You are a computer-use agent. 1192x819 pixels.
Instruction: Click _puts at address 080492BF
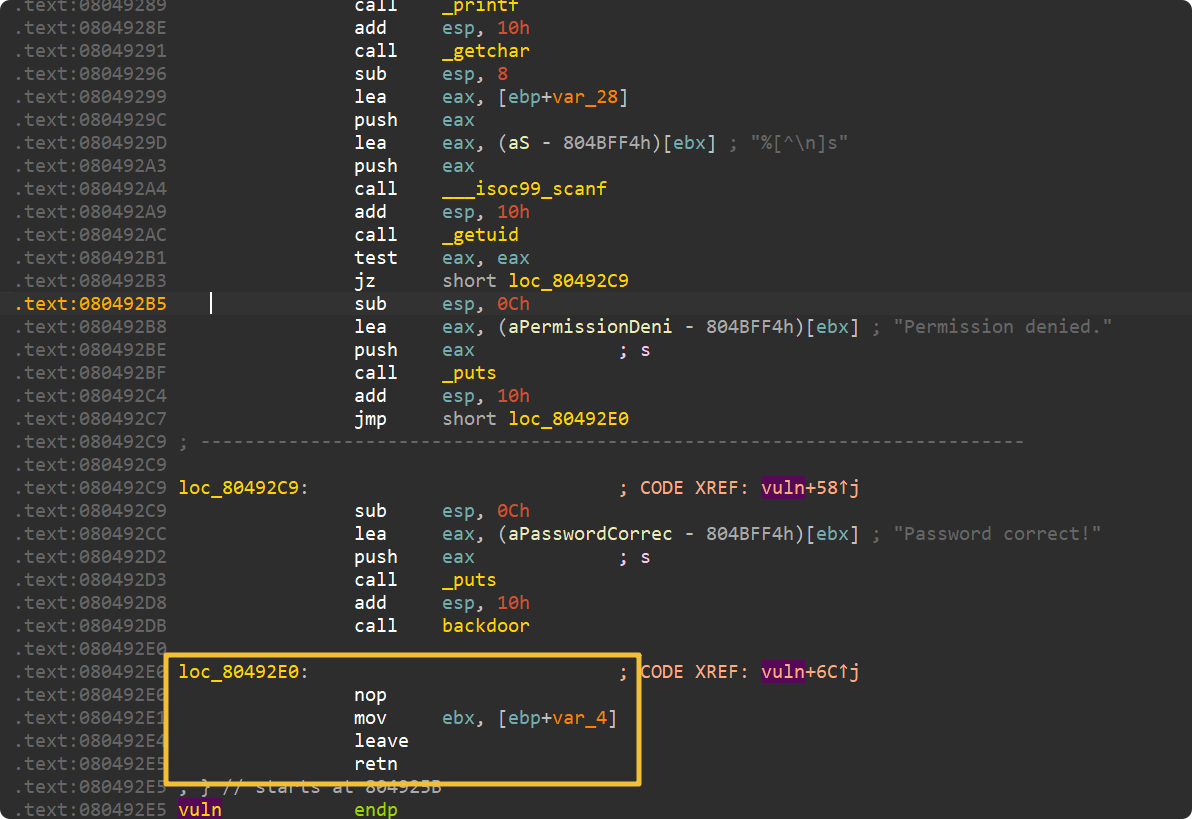[x=469, y=373]
